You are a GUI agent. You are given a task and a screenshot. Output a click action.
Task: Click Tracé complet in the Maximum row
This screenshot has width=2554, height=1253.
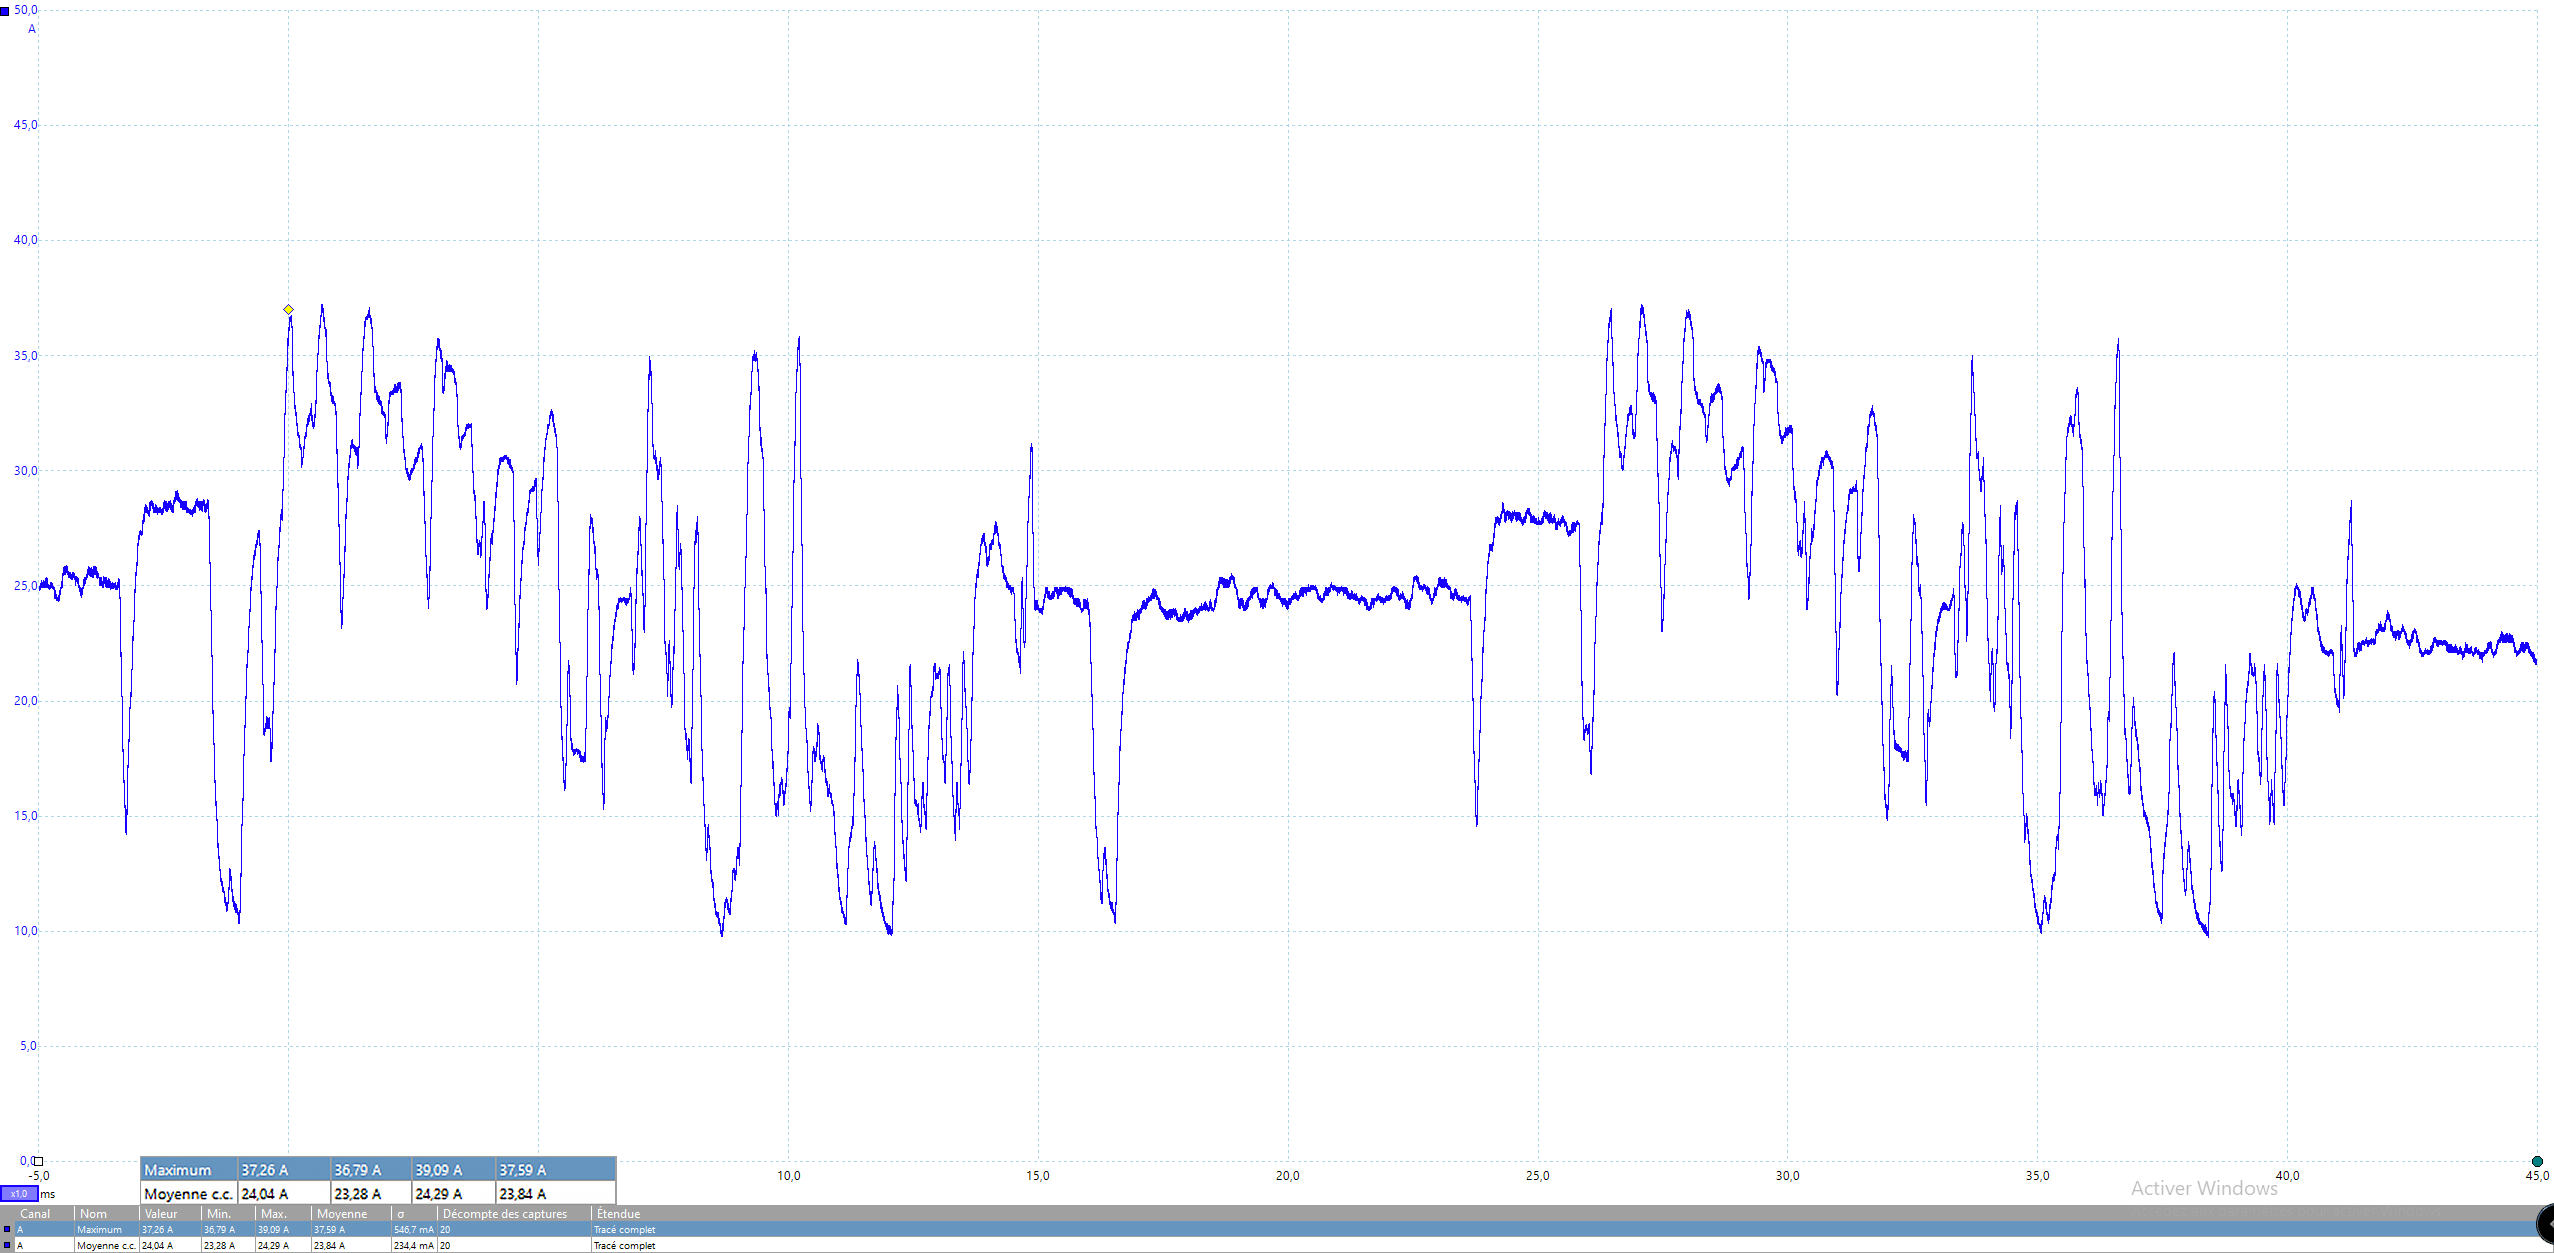625,1230
